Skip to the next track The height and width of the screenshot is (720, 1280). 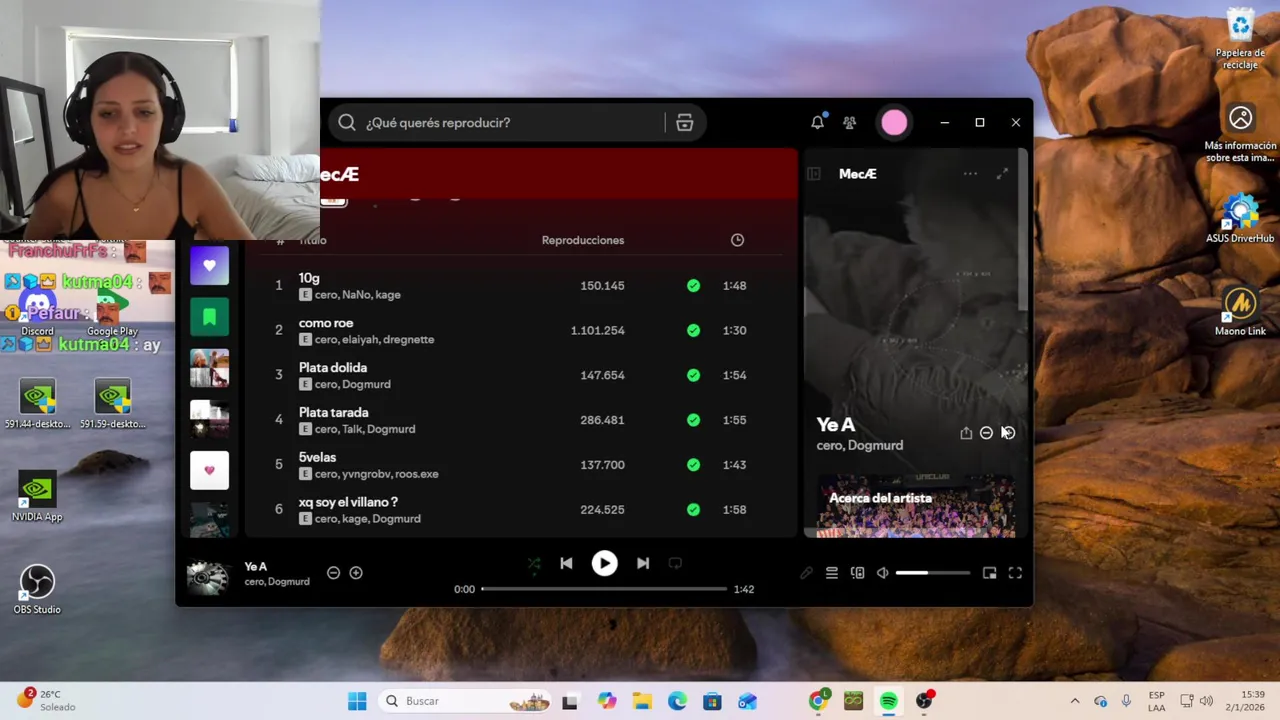click(643, 564)
